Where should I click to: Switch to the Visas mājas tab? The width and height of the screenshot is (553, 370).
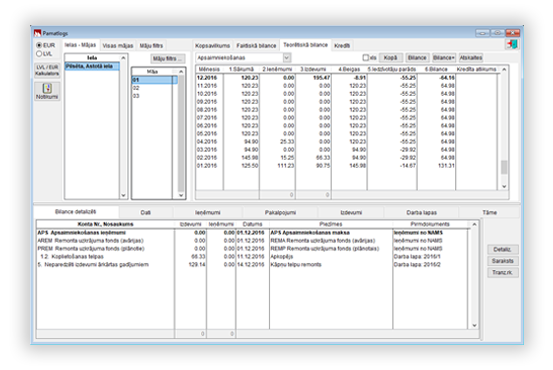click(x=118, y=46)
